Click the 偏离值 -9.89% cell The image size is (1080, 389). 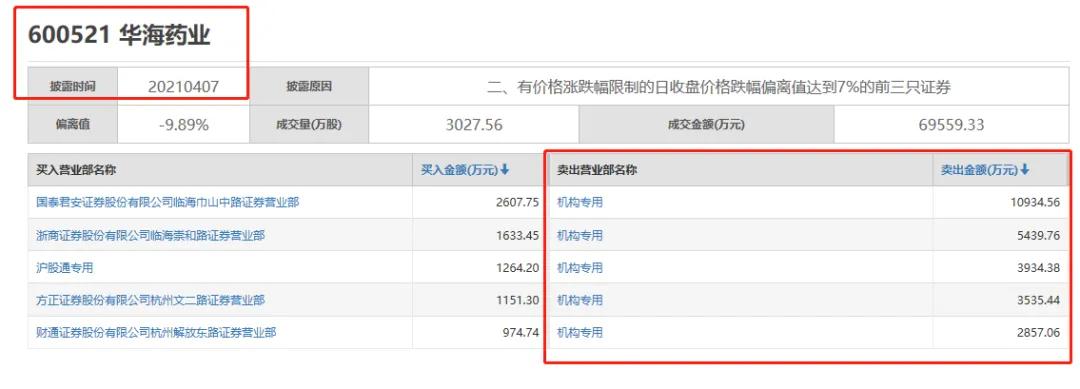[x=183, y=125]
